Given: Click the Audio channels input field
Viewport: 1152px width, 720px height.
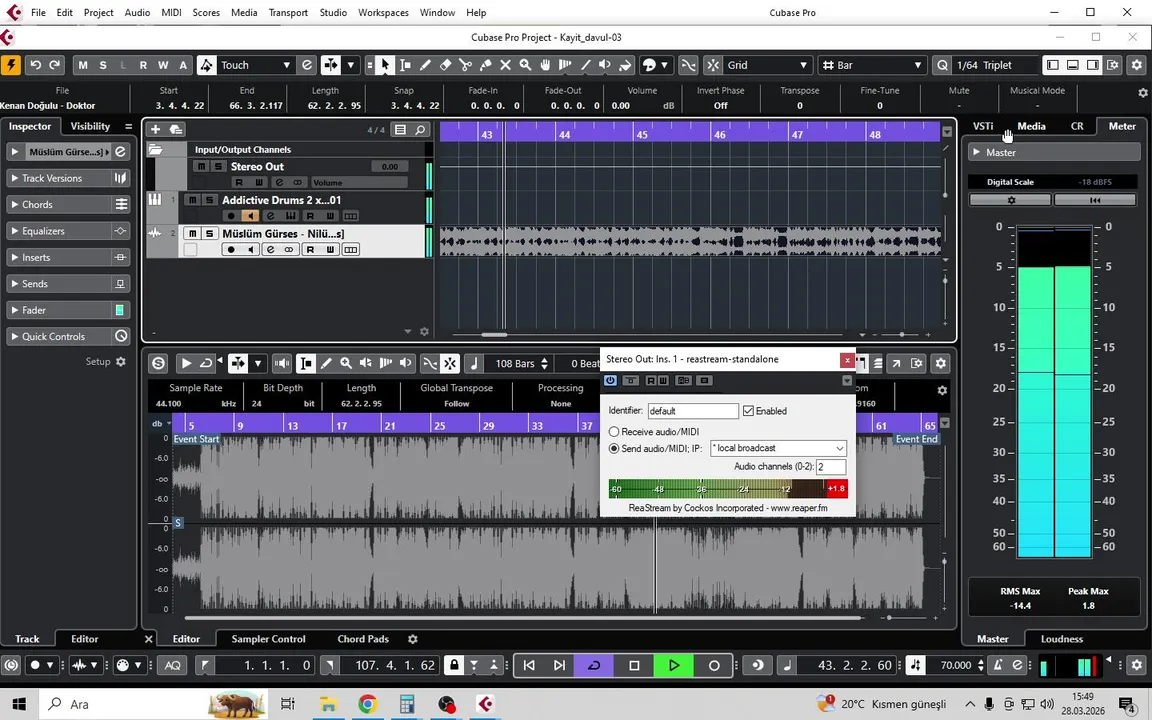Looking at the screenshot, I should [831, 467].
